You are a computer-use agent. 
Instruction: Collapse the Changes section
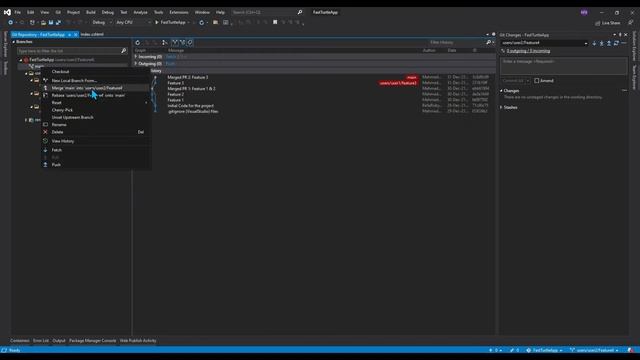click(x=502, y=91)
